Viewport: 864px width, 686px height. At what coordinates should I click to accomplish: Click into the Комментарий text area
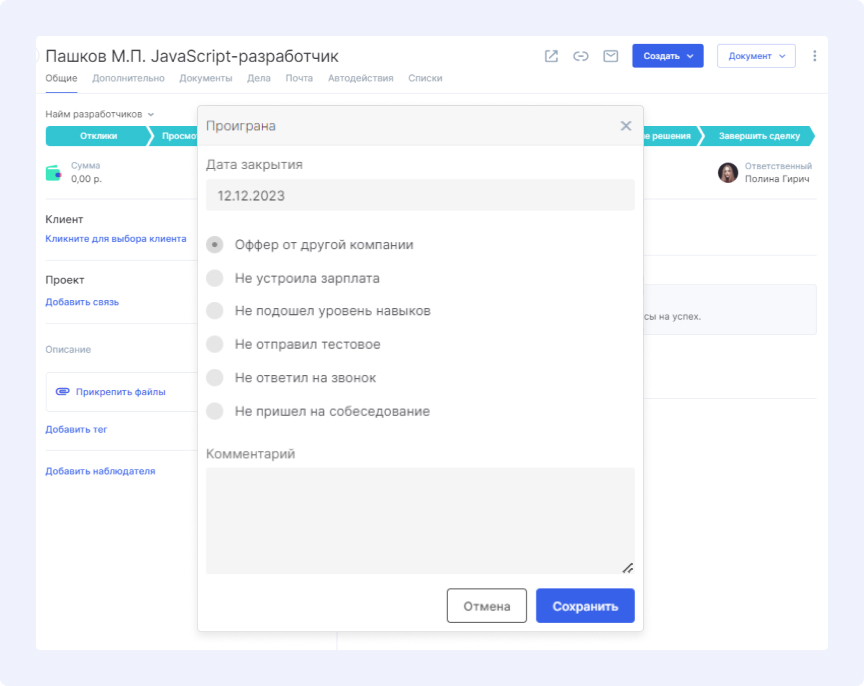pos(420,520)
